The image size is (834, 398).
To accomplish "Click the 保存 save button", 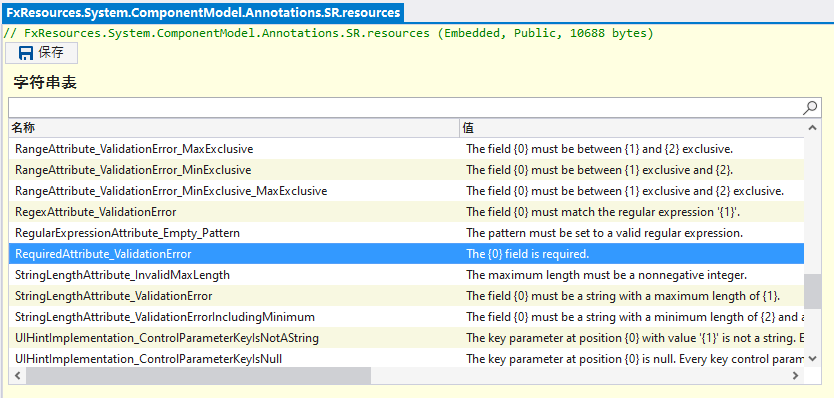I will [x=41, y=53].
